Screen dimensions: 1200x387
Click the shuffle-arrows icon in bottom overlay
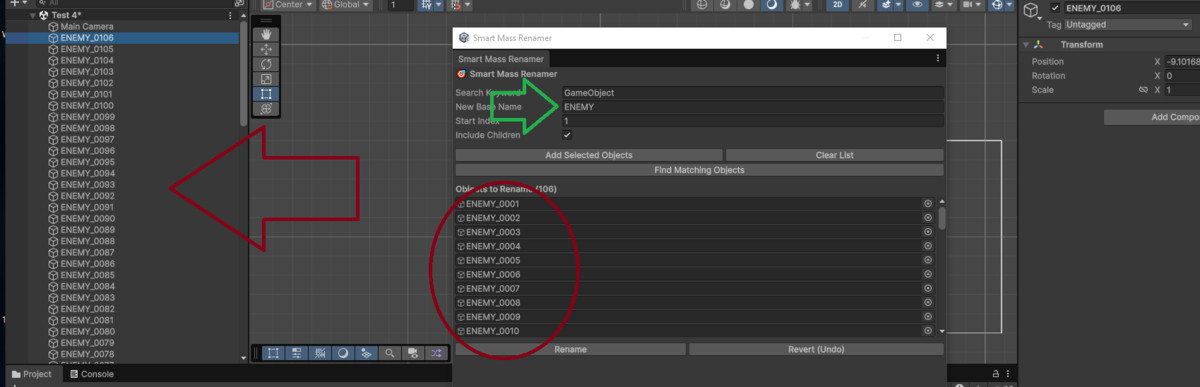[x=437, y=353]
